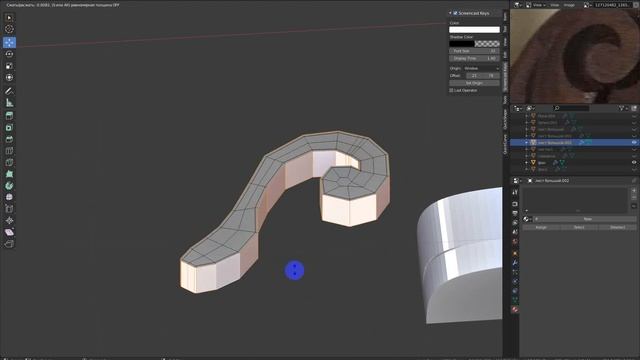
Task: Open the image editor type dropdown
Action: pos(518,5)
